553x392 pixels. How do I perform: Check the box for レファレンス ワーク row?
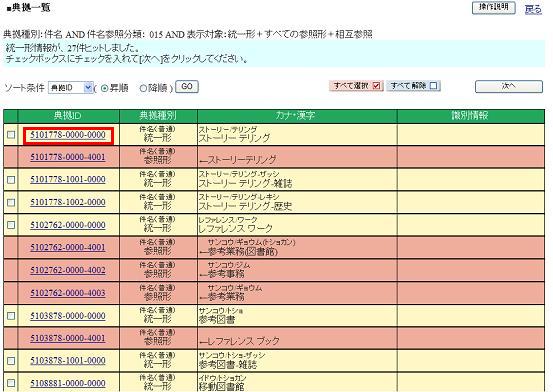(11, 225)
